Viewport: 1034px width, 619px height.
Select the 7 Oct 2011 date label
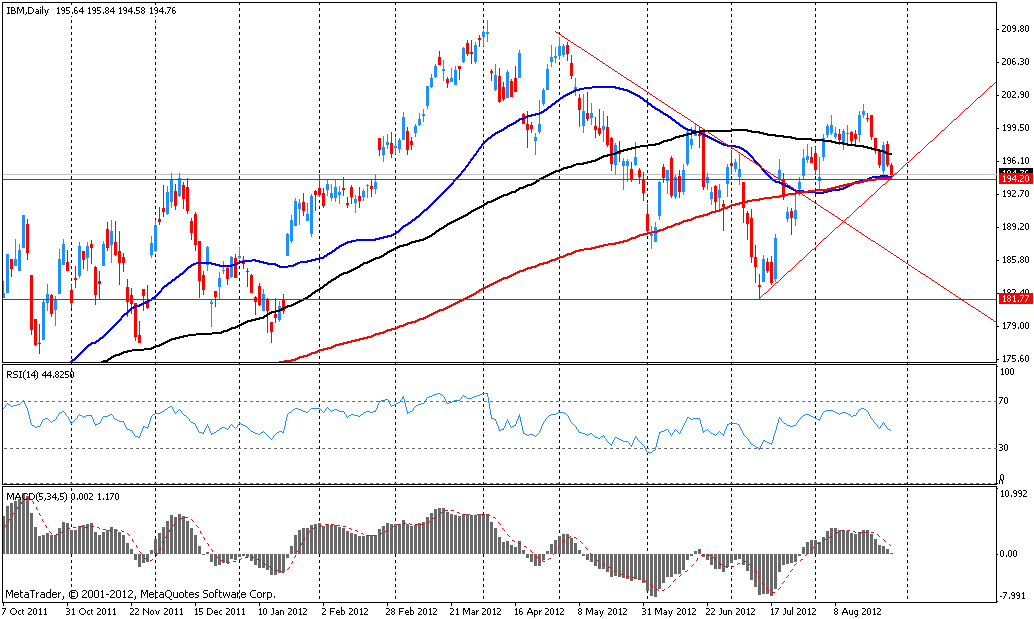[x=25, y=608]
